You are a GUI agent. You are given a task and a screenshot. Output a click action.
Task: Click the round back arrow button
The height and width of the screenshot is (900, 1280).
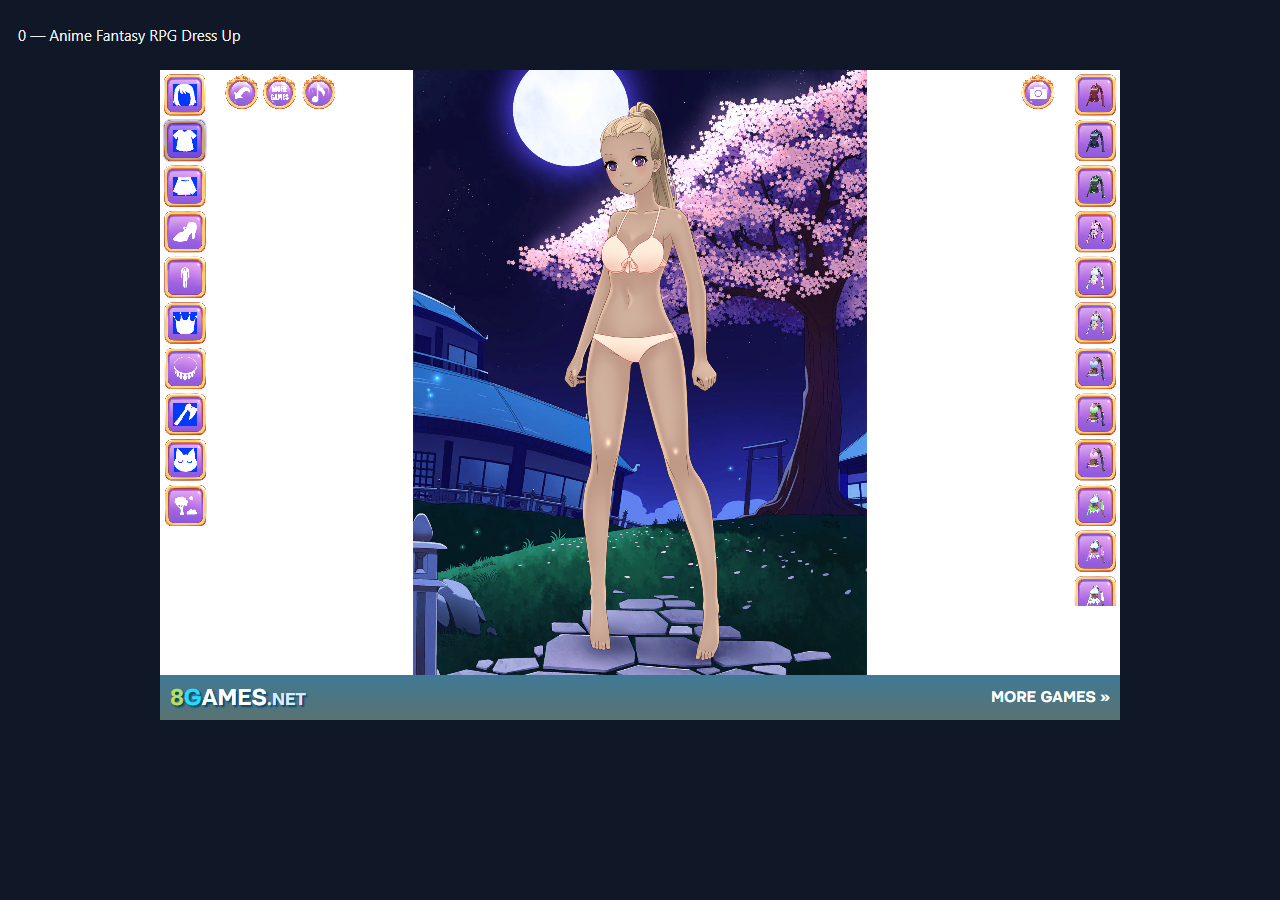point(242,93)
